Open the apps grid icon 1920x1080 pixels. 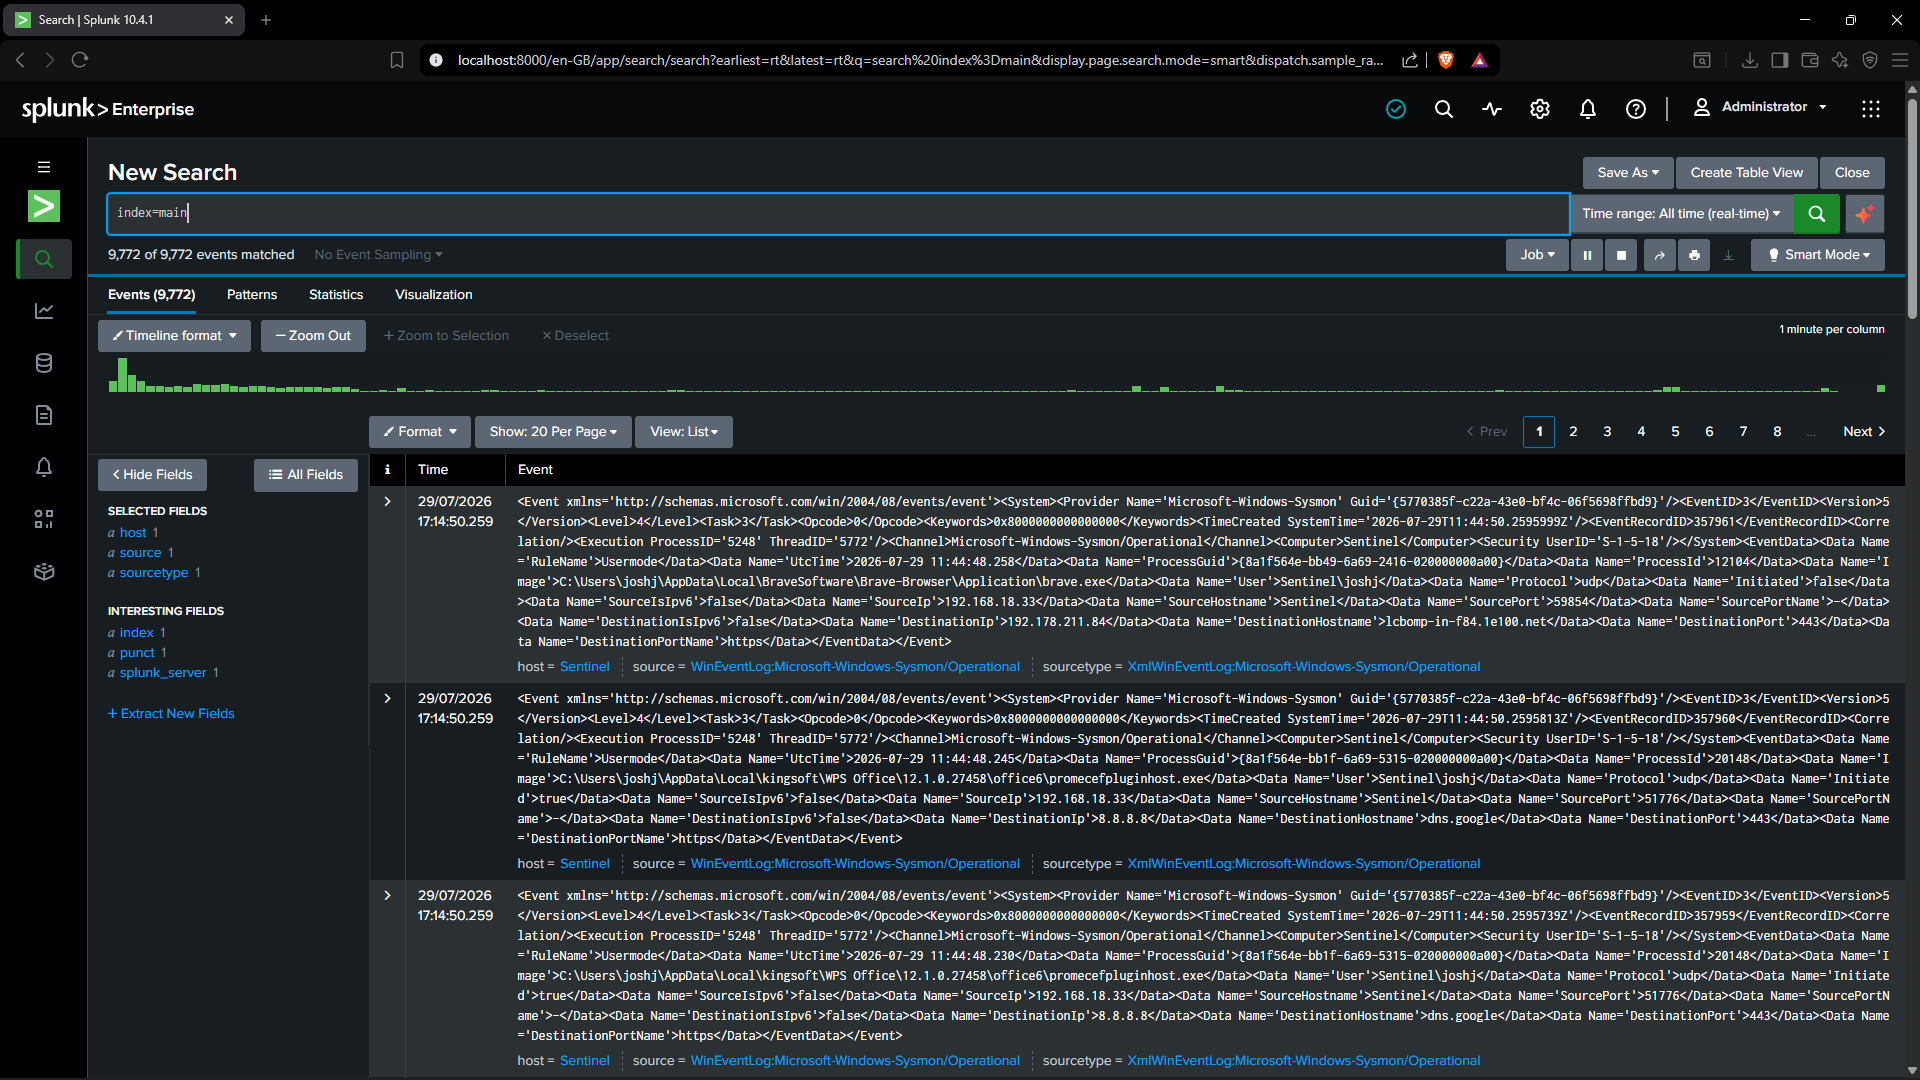click(x=1871, y=109)
